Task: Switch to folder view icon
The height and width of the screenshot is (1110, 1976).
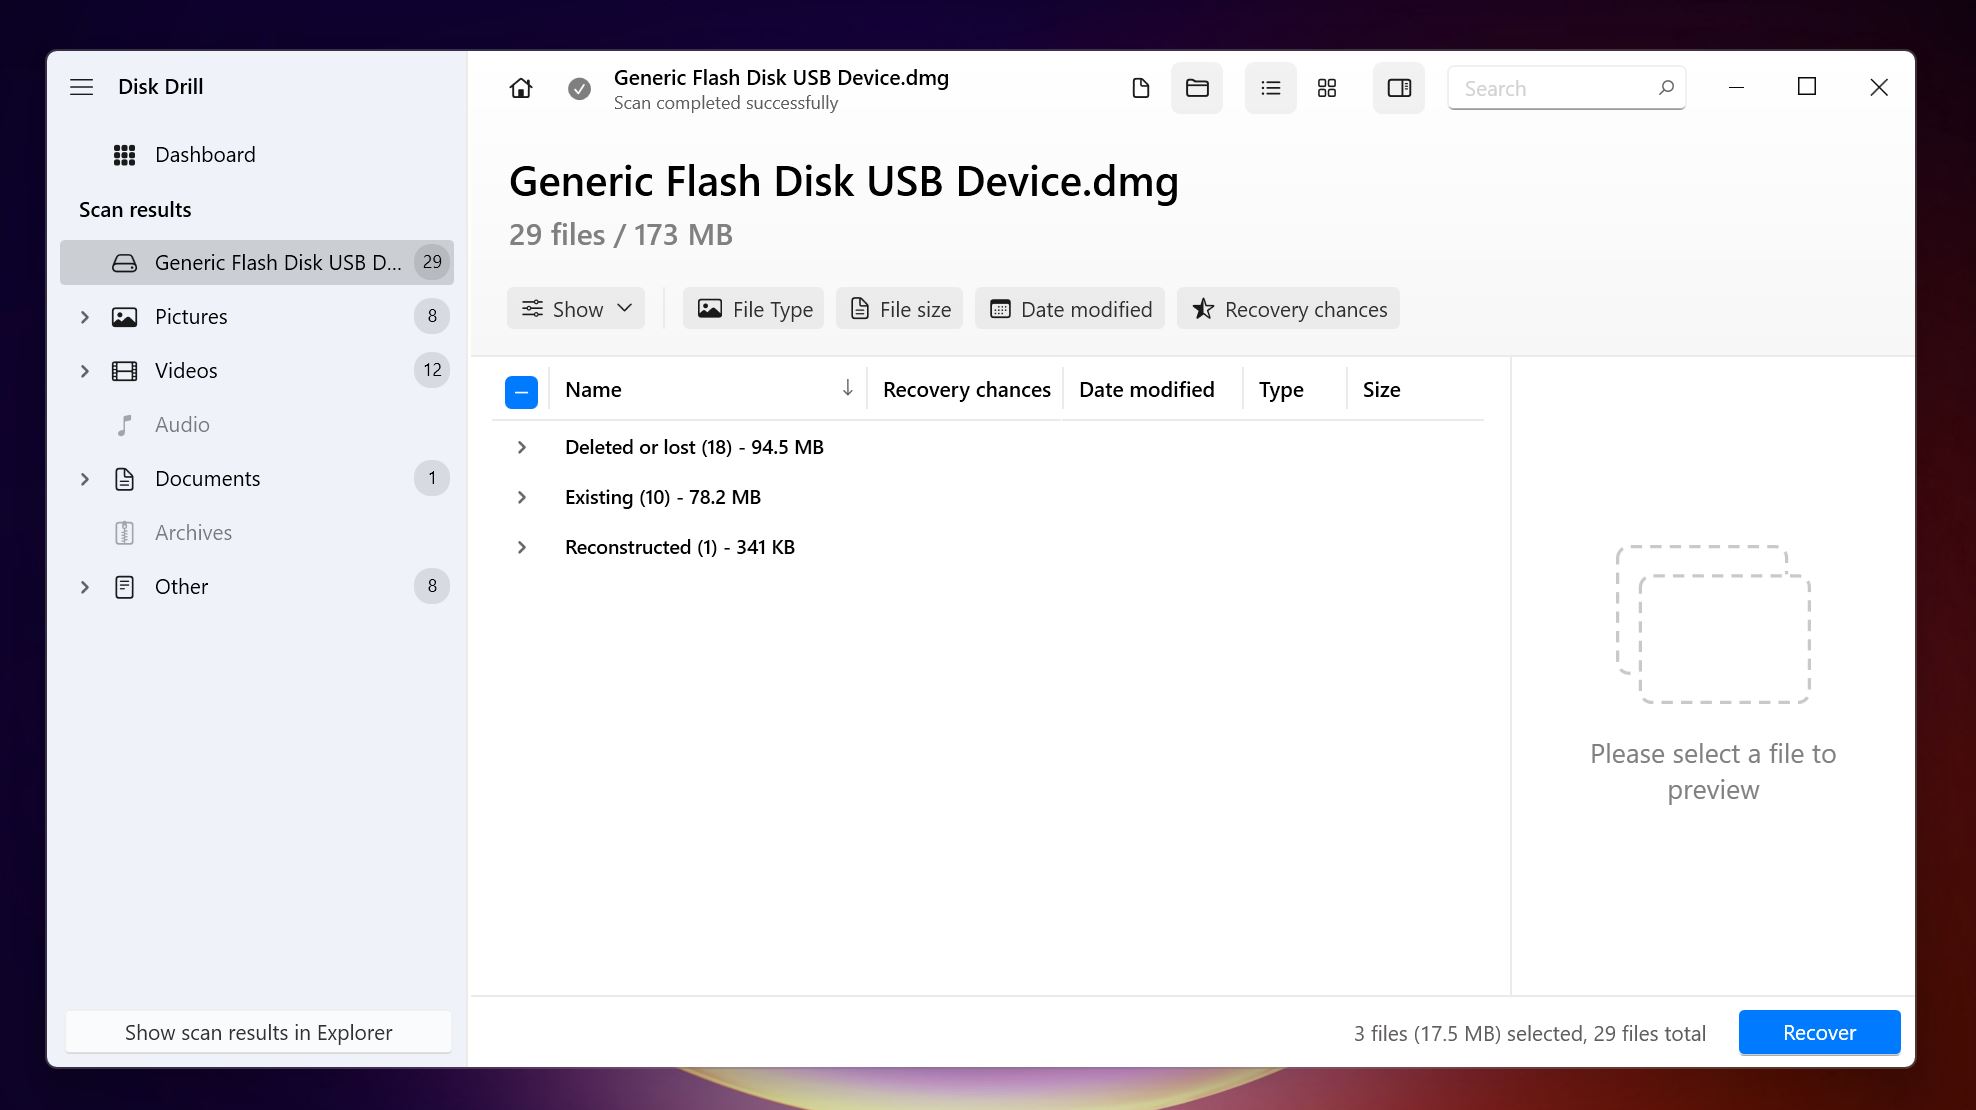Action: coord(1197,88)
